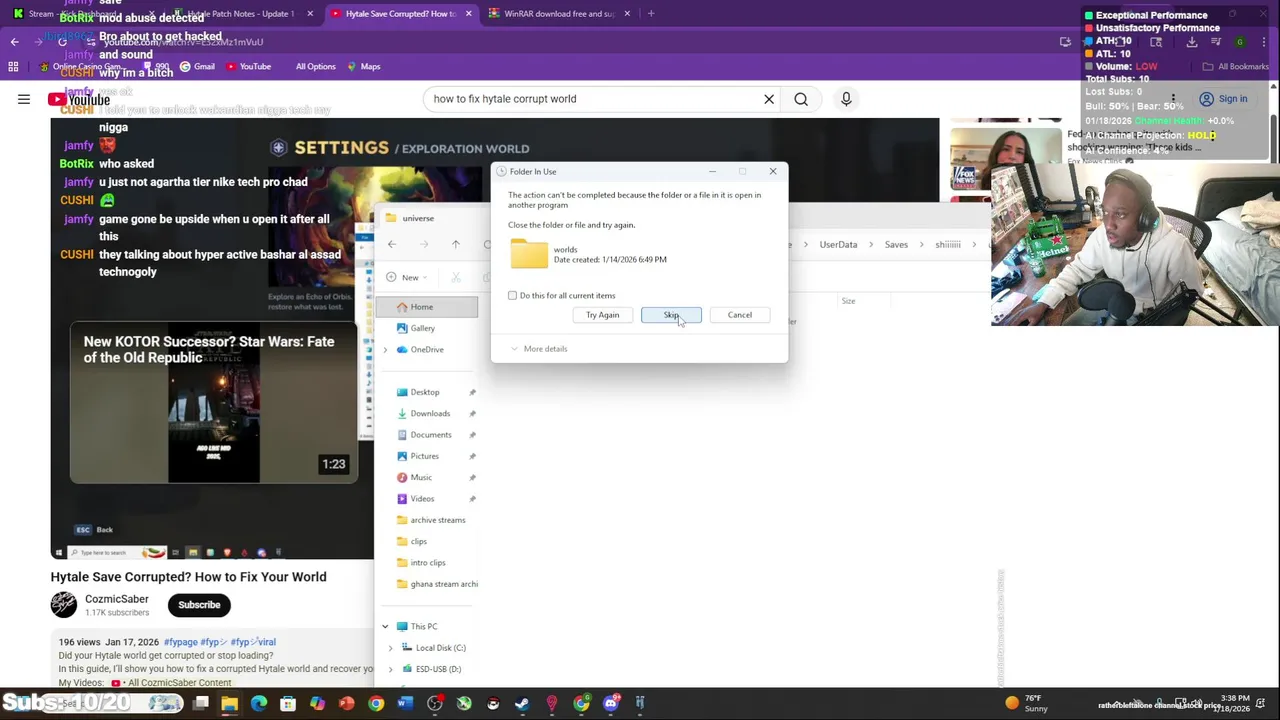Open Desktop quick access folder
Viewport: 1280px width, 720px height.
tap(425, 392)
